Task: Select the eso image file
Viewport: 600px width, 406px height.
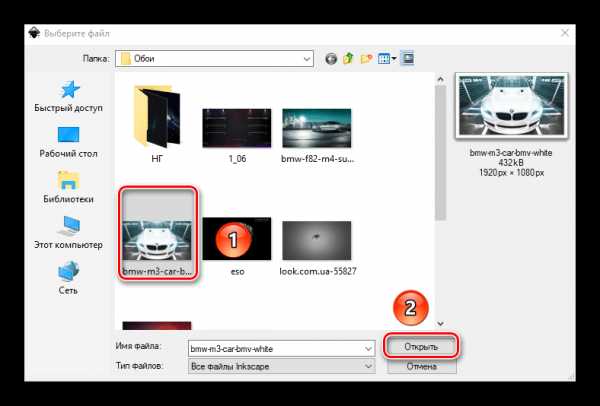Action: click(237, 246)
